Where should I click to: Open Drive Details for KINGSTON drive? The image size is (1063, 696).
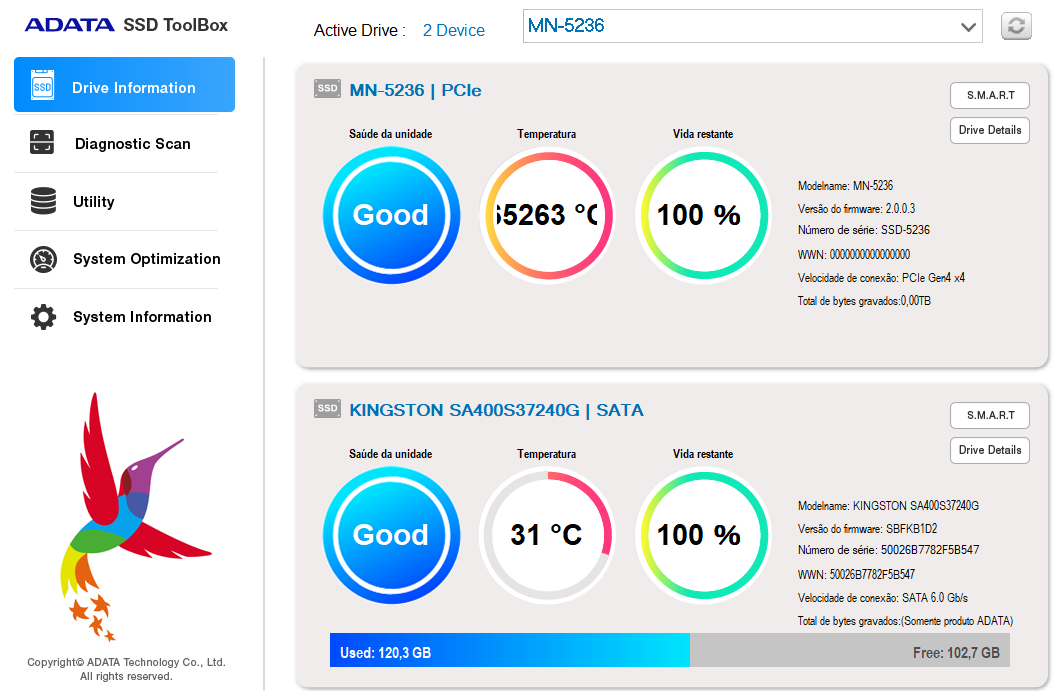tap(990, 450)
